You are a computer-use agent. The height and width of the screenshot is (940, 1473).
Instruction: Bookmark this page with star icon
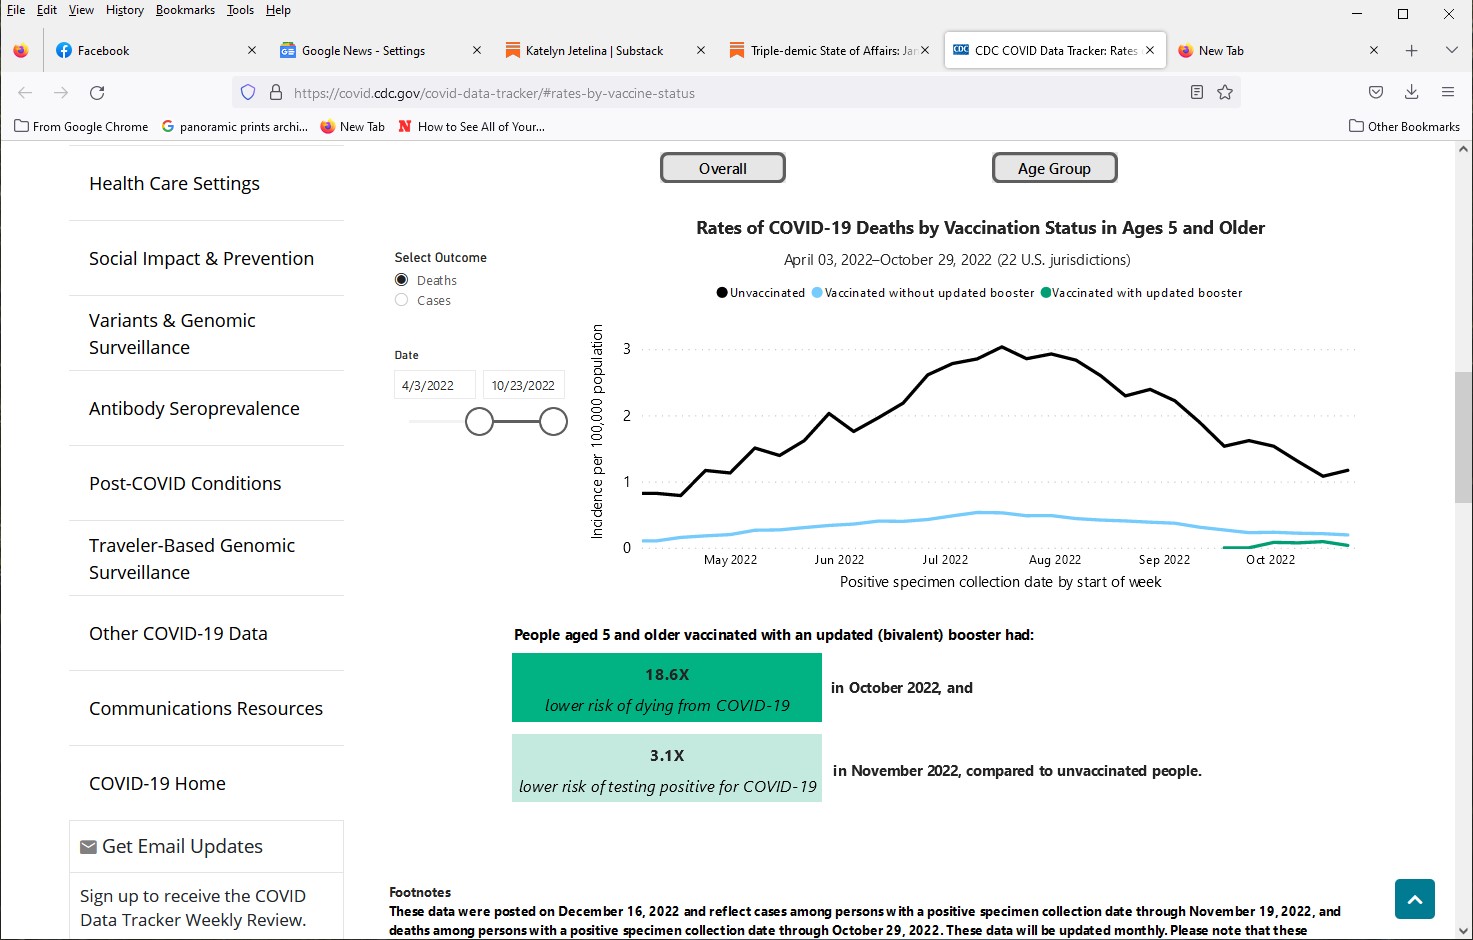point(1225,93)
